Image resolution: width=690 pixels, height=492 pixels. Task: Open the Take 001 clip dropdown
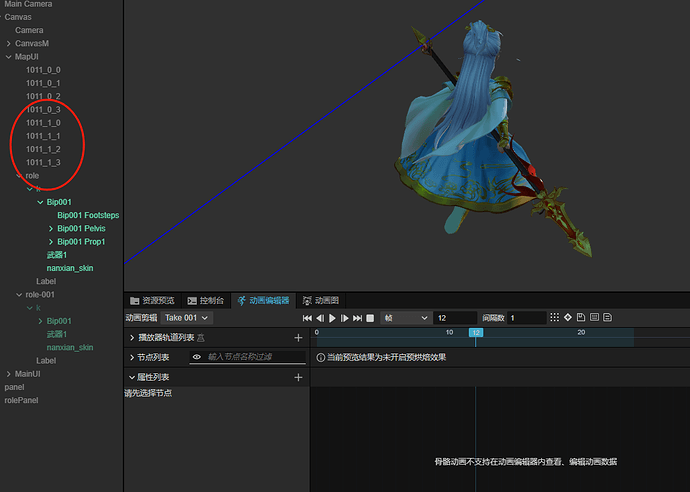point(187,318)
